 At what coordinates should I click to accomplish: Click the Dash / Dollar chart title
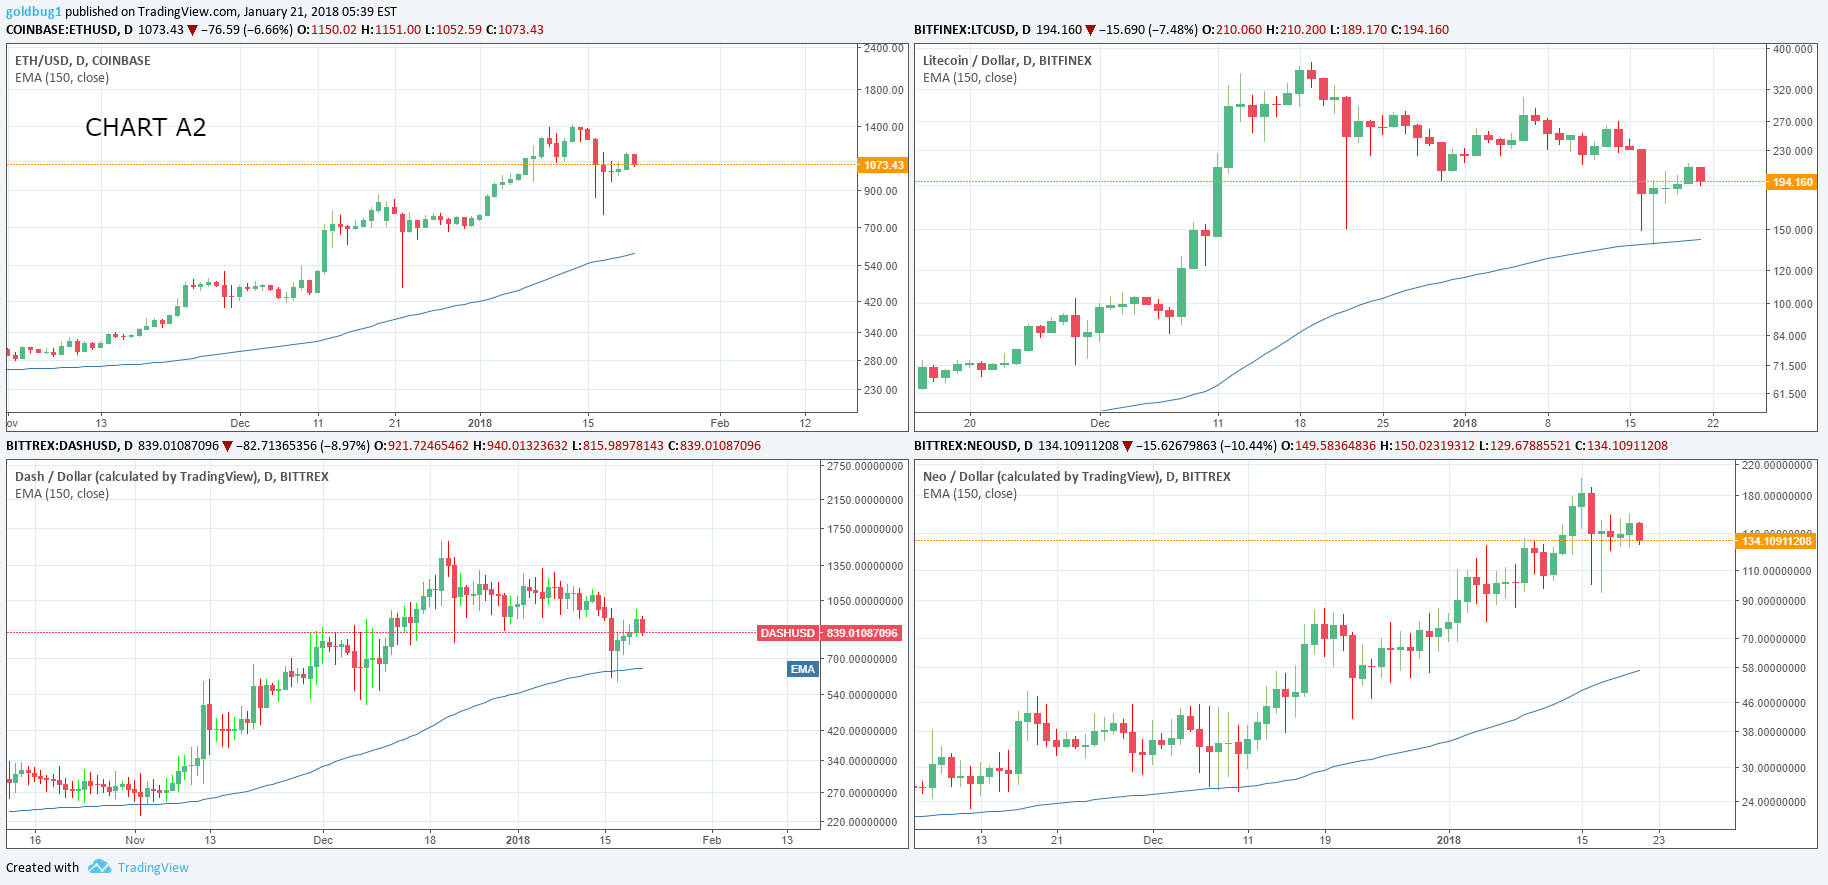(x=172, y=476)
